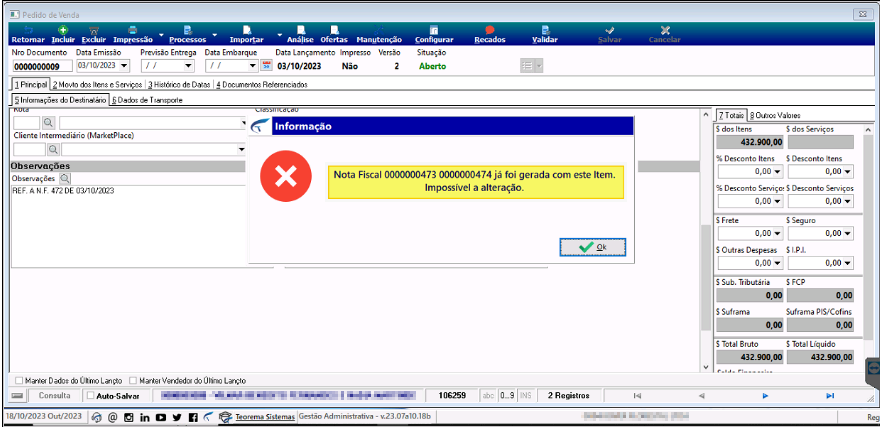Screen dimensions: 880x427
Task: Click the Impressão printer icon
Action: [132, 30]
